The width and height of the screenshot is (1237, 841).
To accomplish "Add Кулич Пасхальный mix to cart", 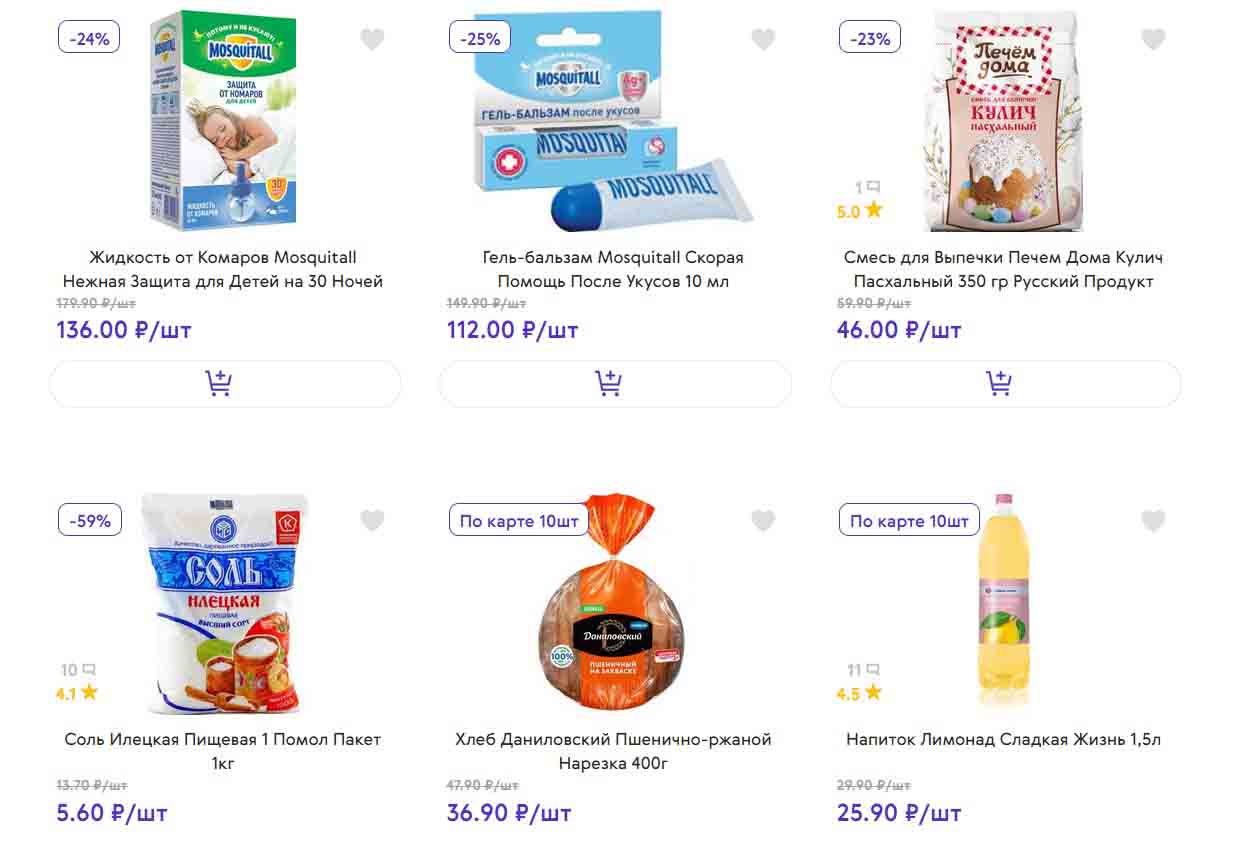I will point(1005,383).
